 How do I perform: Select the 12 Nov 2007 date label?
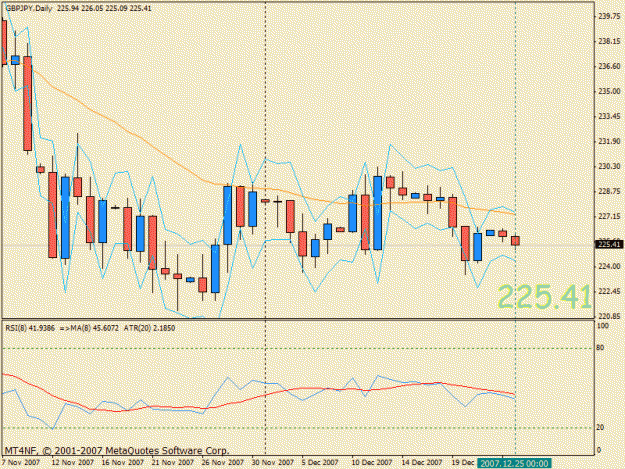[73, 463]
